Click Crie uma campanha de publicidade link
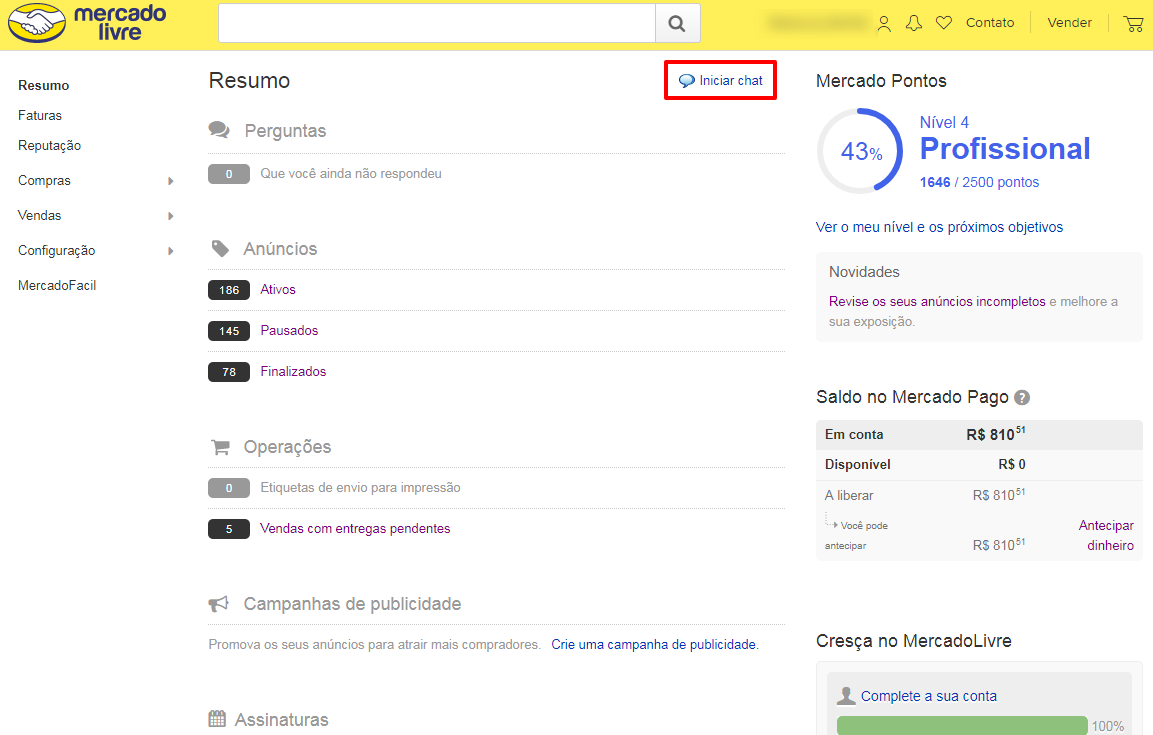Screen dimensions: 1153x735 654,645
